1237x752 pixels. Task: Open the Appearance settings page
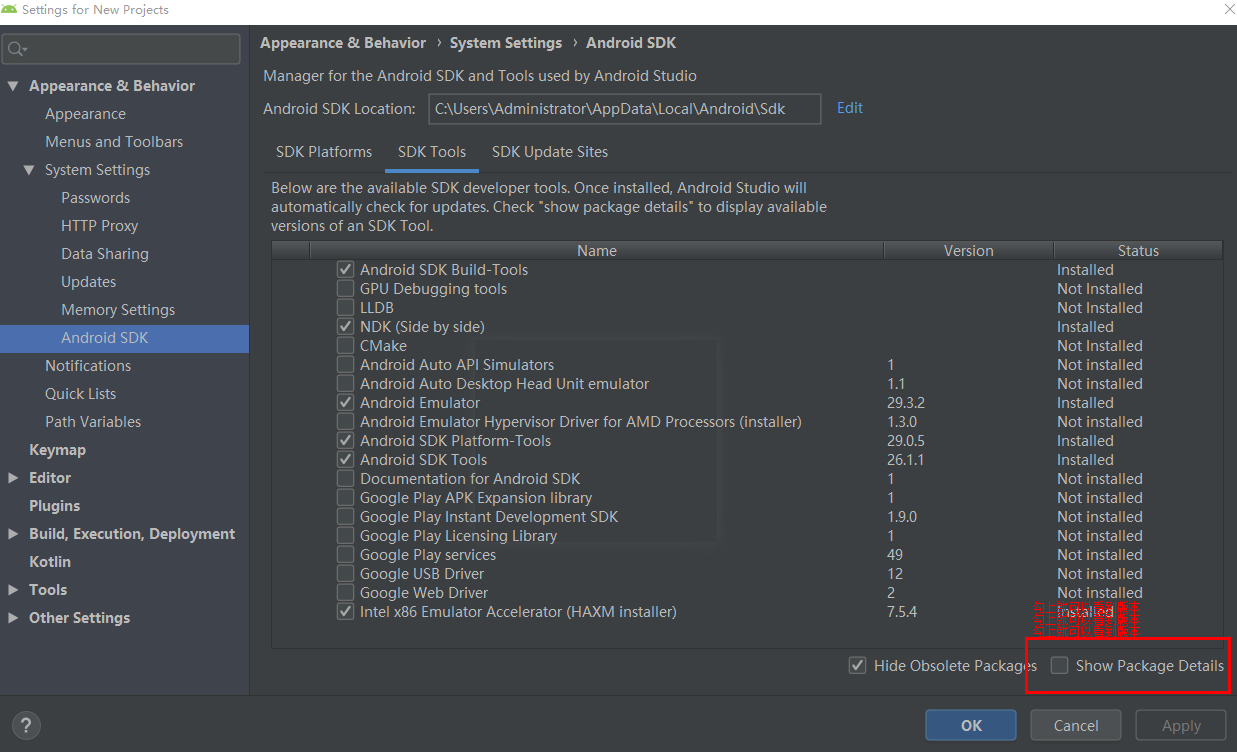tap(85, 114)
